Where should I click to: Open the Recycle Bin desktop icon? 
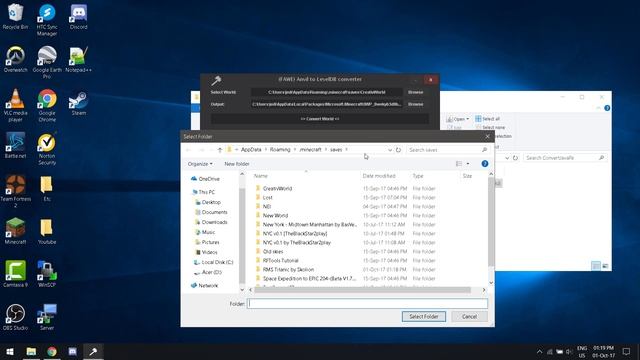click(x=15, y=16)
